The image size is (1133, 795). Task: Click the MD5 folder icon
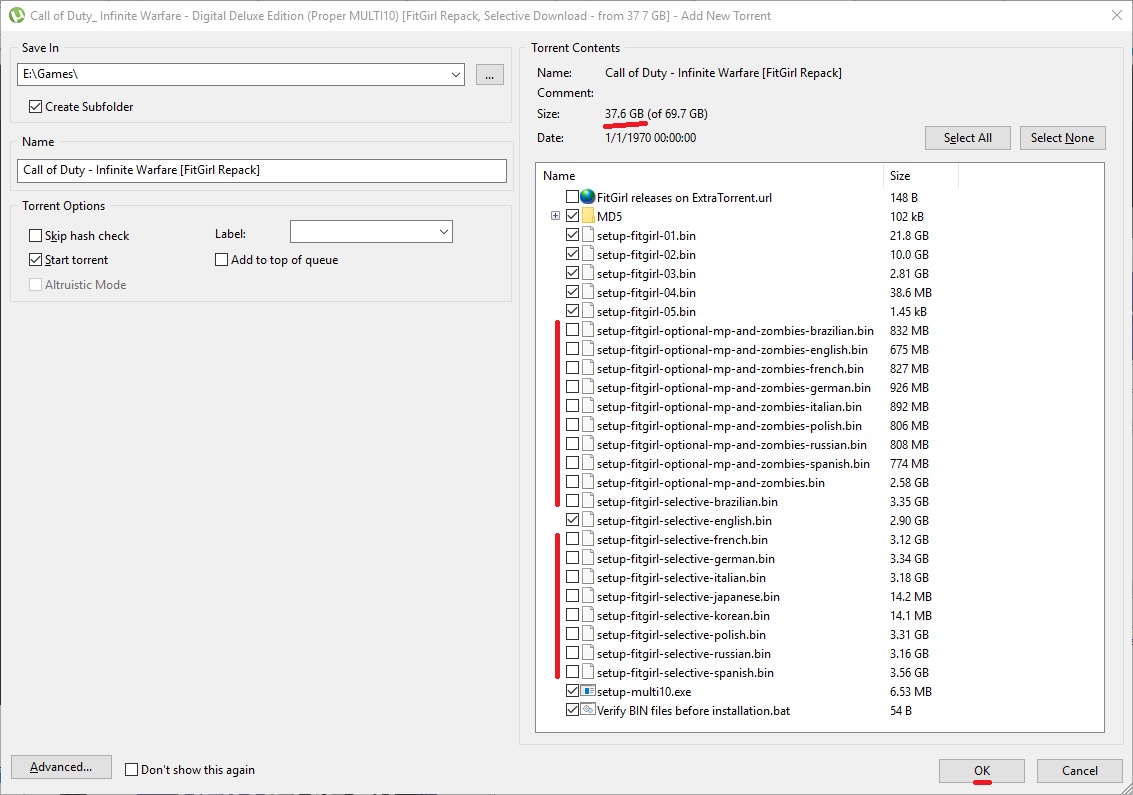tap(587, 215)
